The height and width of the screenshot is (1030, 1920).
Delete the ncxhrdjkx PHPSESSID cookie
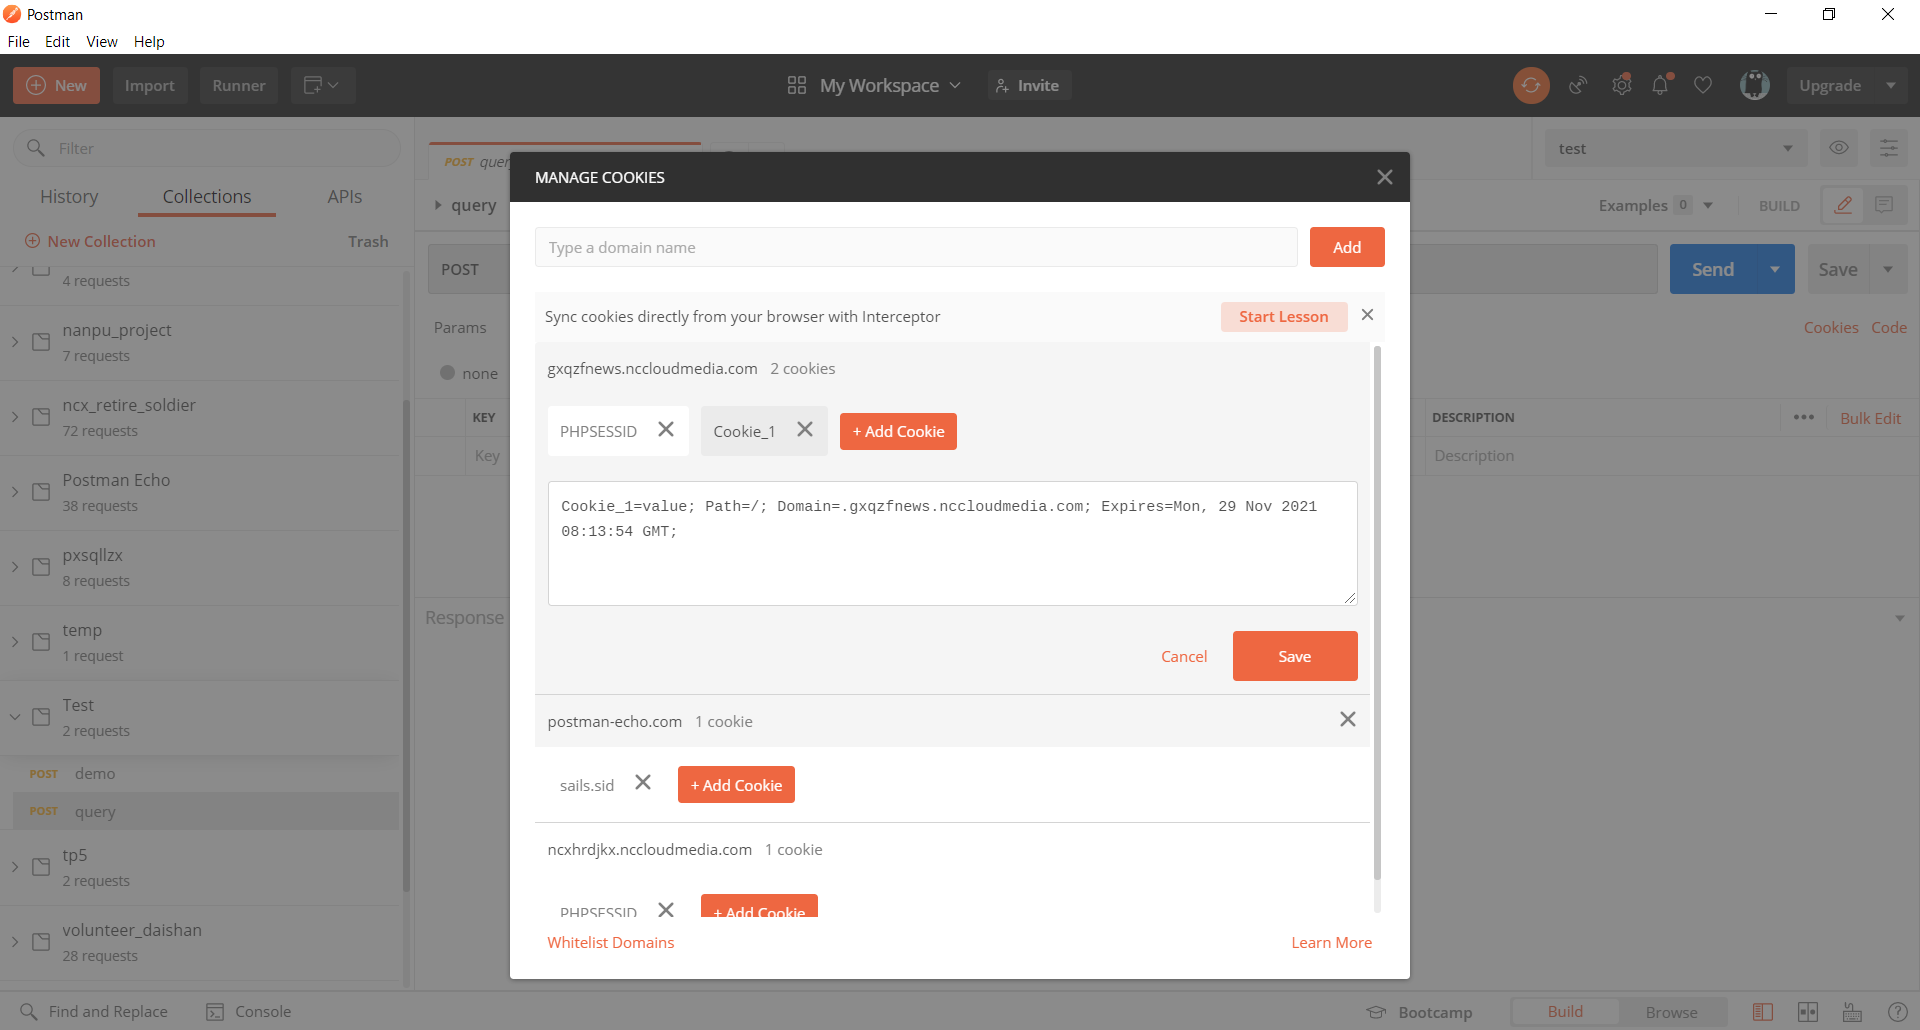pyautogui.click(x=666, y=910)
